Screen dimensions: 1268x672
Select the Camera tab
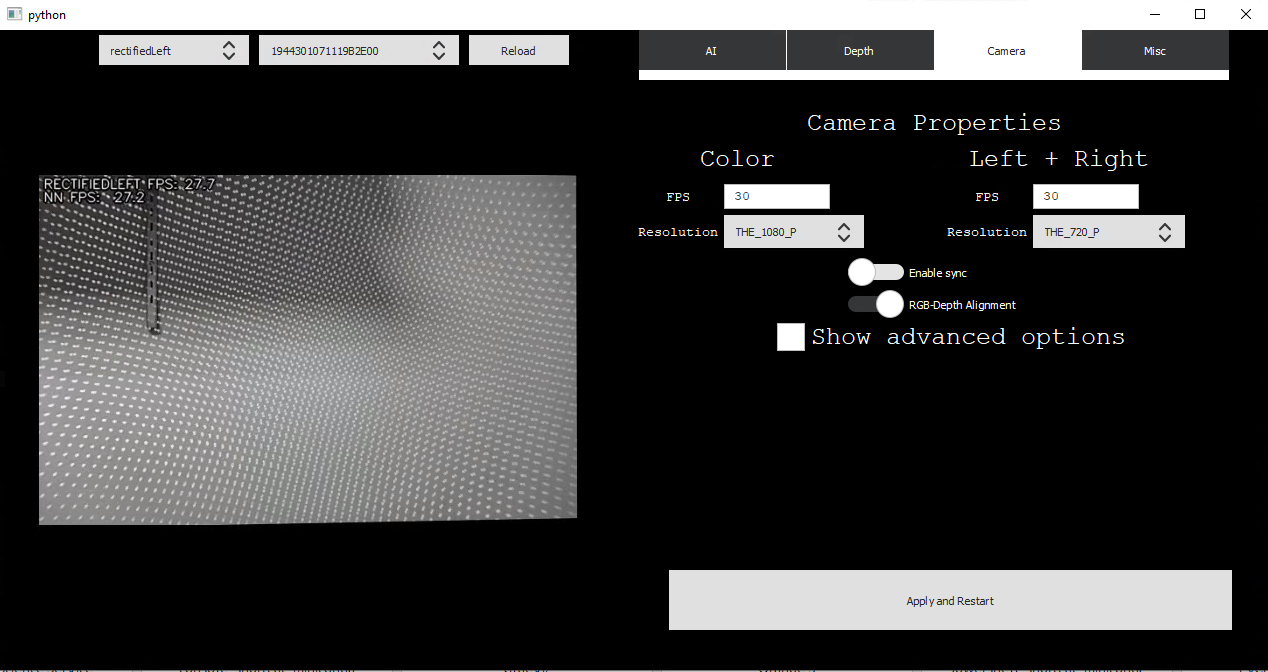point(1006,51)
